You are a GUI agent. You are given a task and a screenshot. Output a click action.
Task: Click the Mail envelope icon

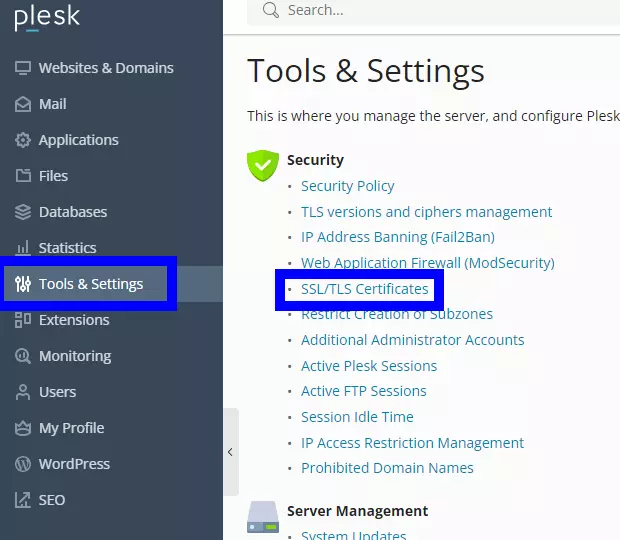(23, 104)
